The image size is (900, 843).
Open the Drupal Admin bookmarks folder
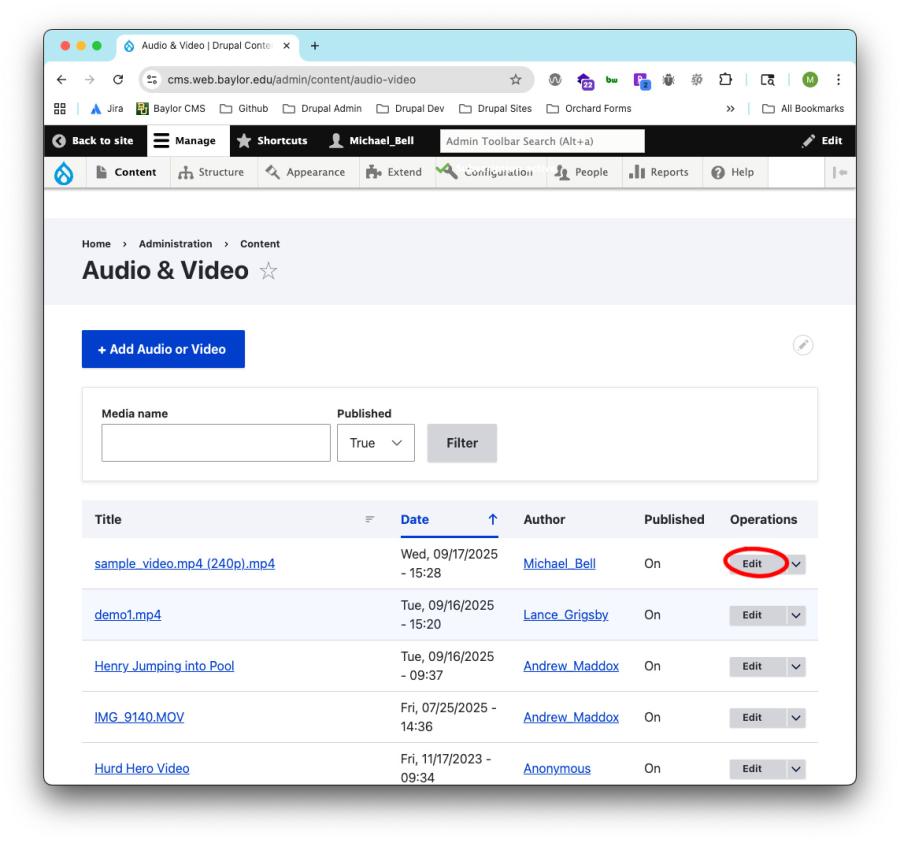pos(322,108)
